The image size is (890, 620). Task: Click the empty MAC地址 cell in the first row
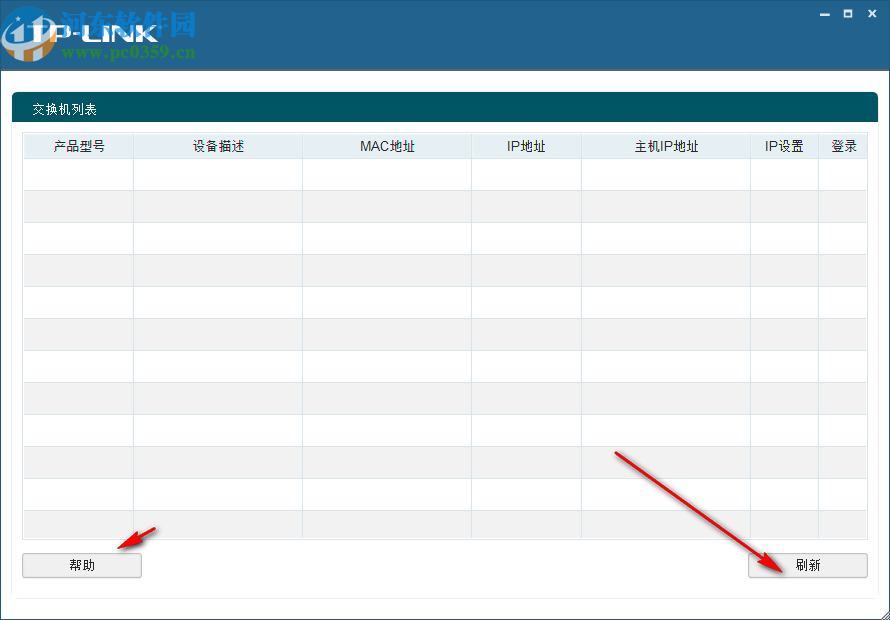(386, 174)
